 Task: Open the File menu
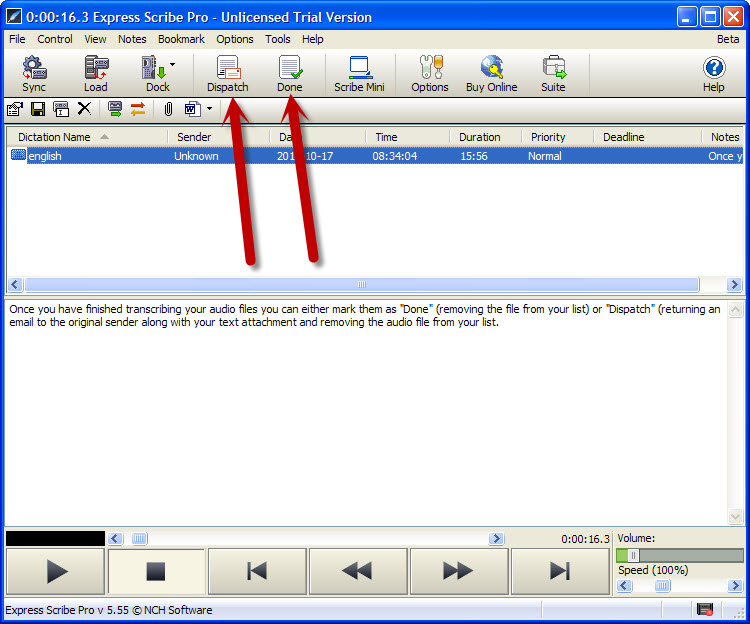pos(17,39)
